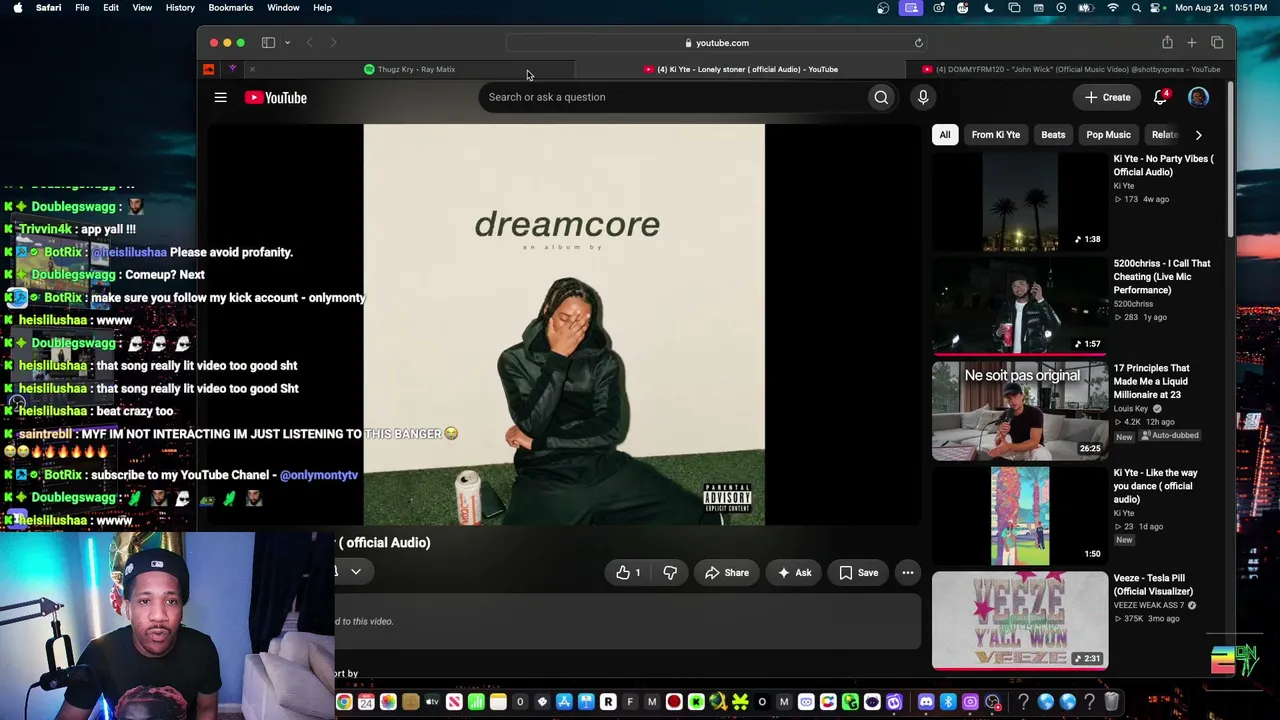Open Chrome from the Dock
Viewport: 1280px width, 720px height.
(344, 702)
